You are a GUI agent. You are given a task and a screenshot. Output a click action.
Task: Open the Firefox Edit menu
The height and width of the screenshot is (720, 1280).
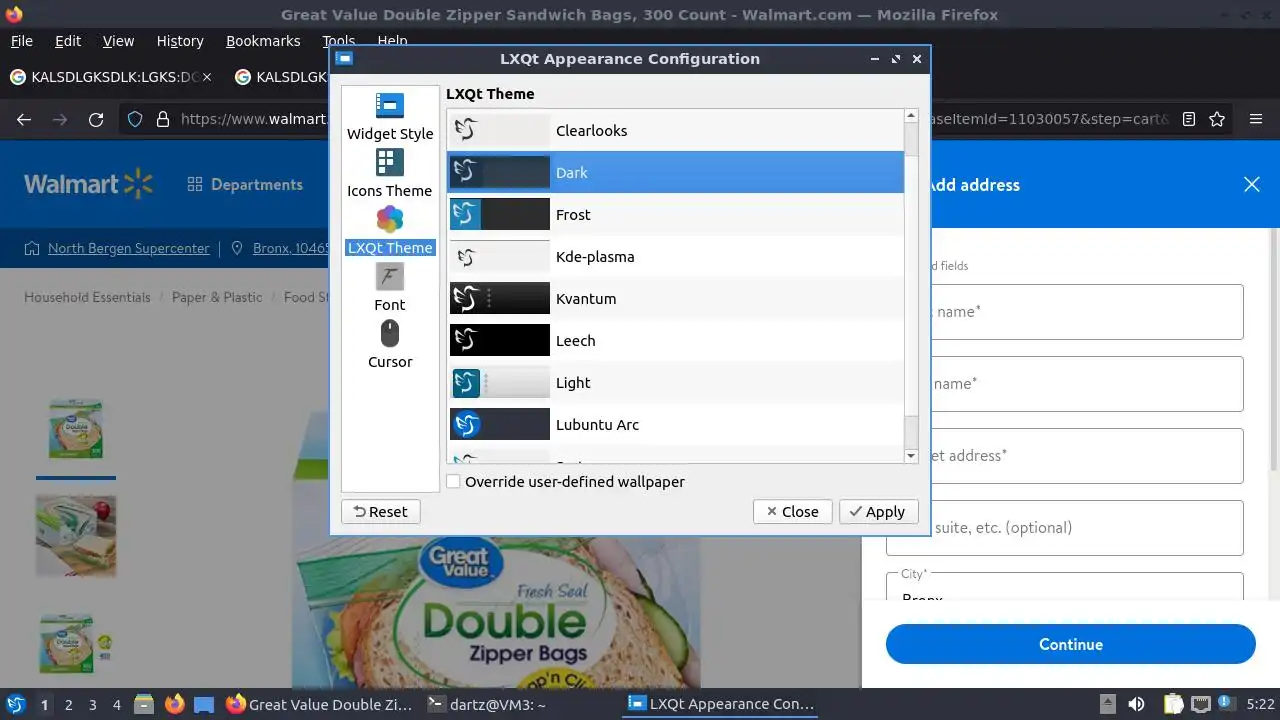pyautogui.click(x=68, y=41)
